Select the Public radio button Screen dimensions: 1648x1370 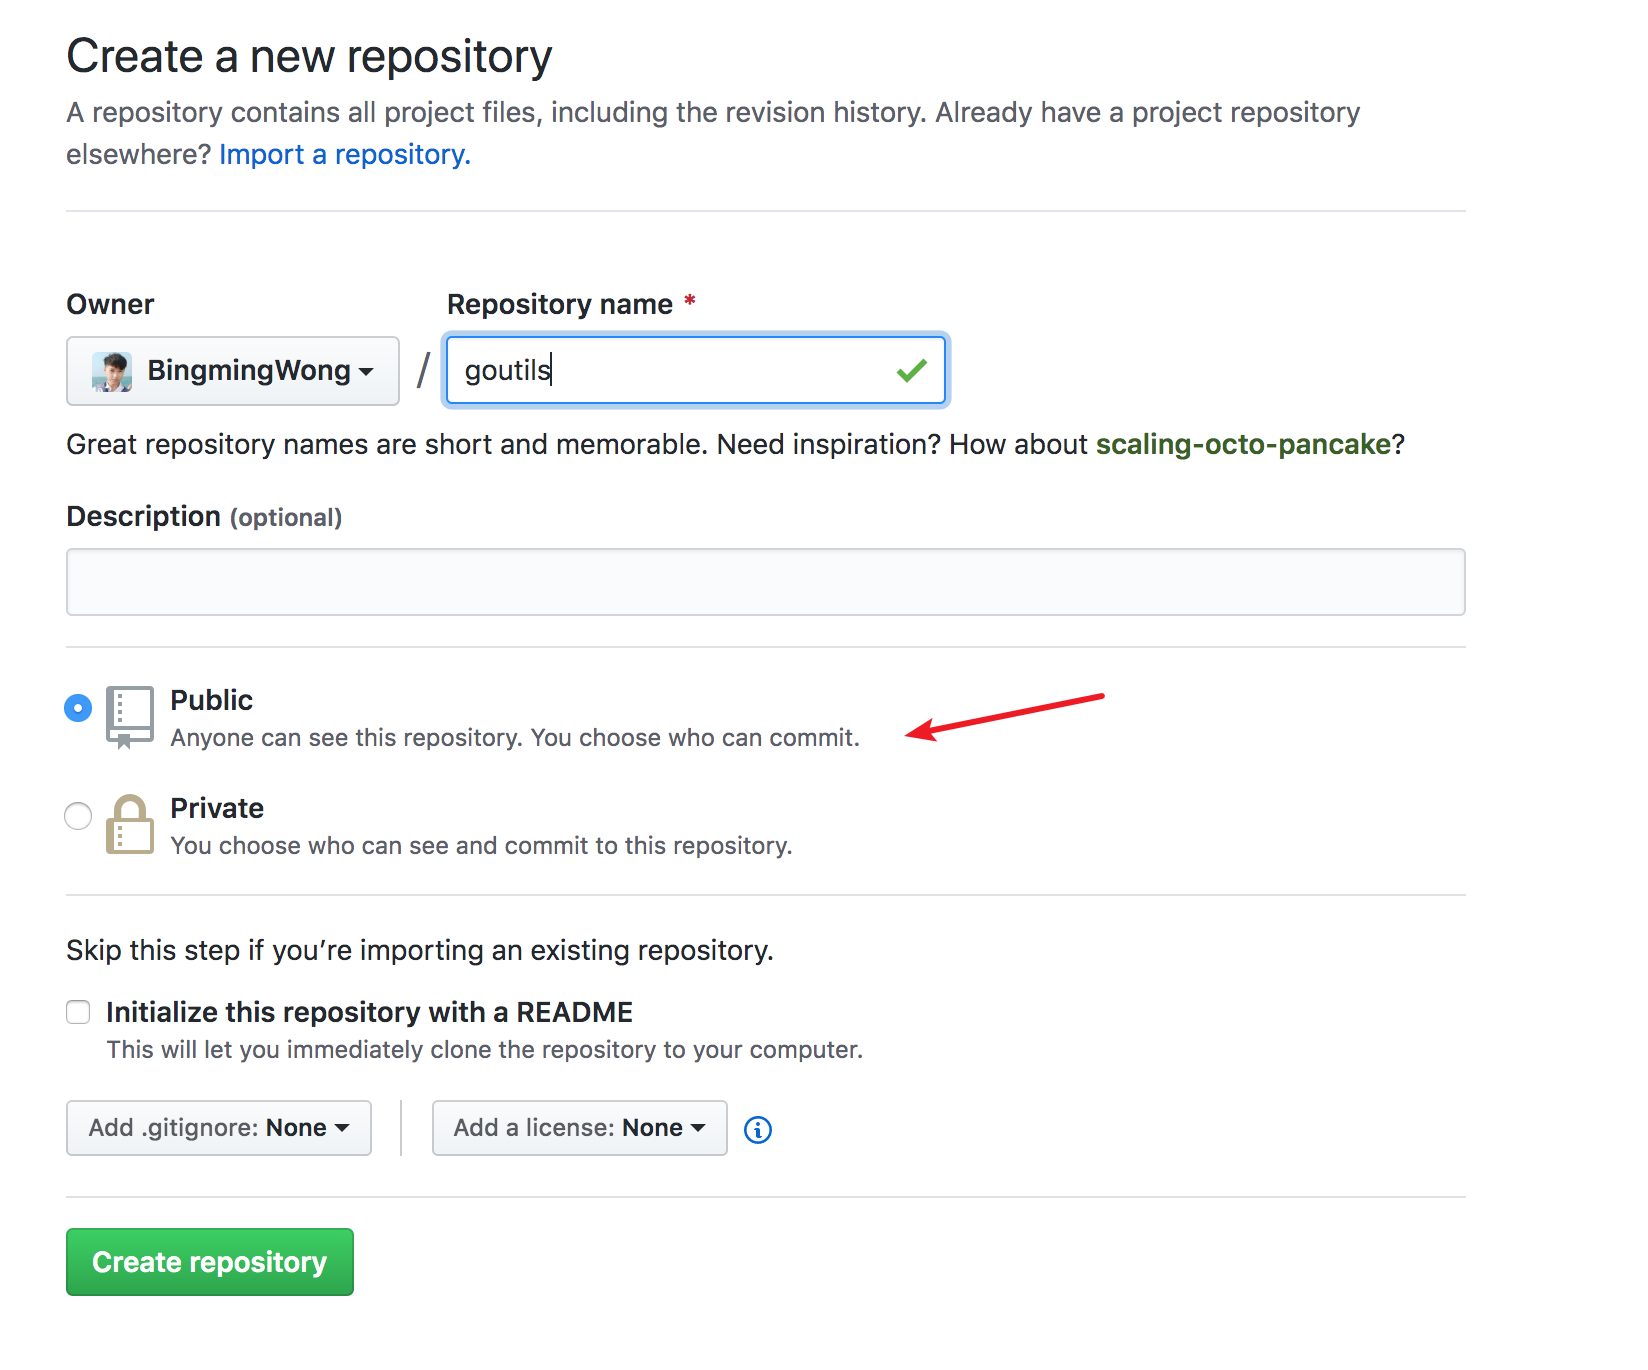coord(78,708)
